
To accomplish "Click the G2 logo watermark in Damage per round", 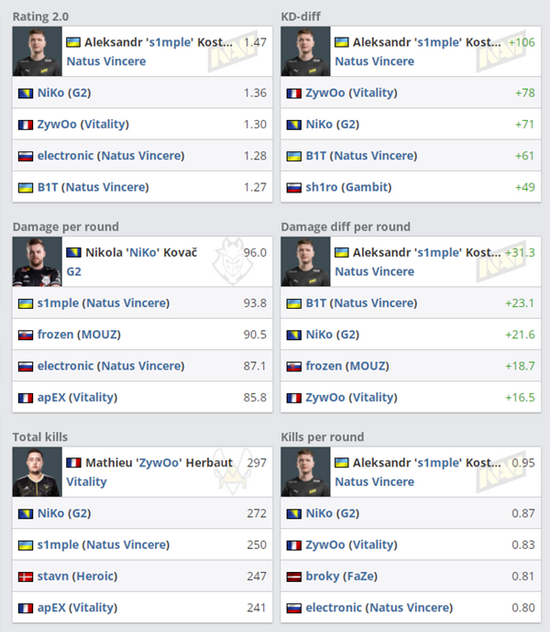I will pyautogui.click(x=232, y=262).
